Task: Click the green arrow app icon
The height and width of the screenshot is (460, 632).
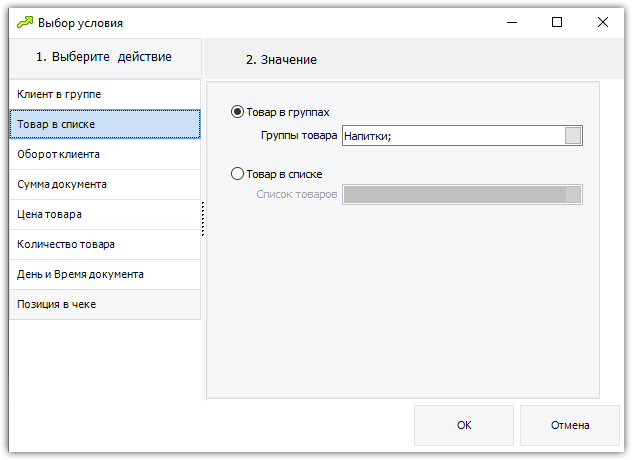Action: [25, 22]
